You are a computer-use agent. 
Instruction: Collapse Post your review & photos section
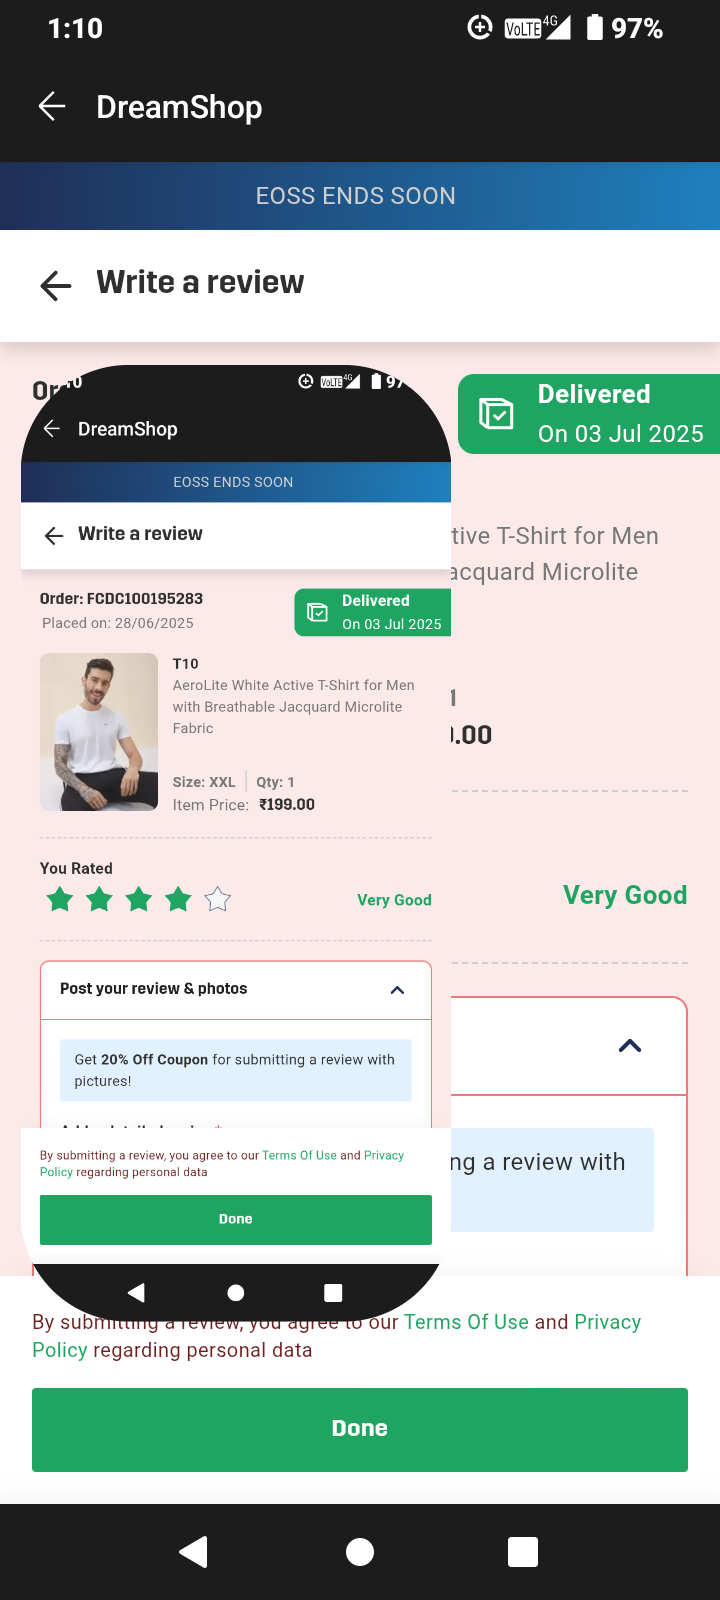tap(397, 990)
